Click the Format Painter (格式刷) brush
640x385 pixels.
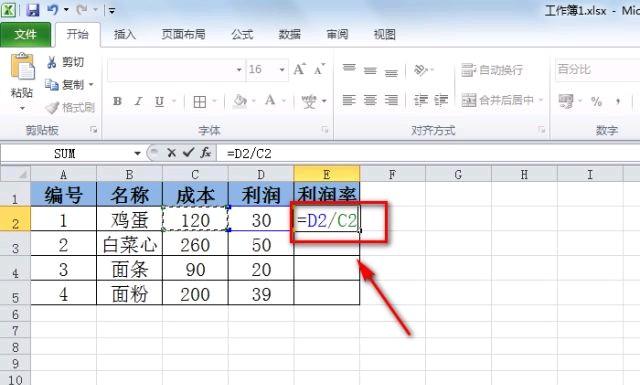click(52, 108)
